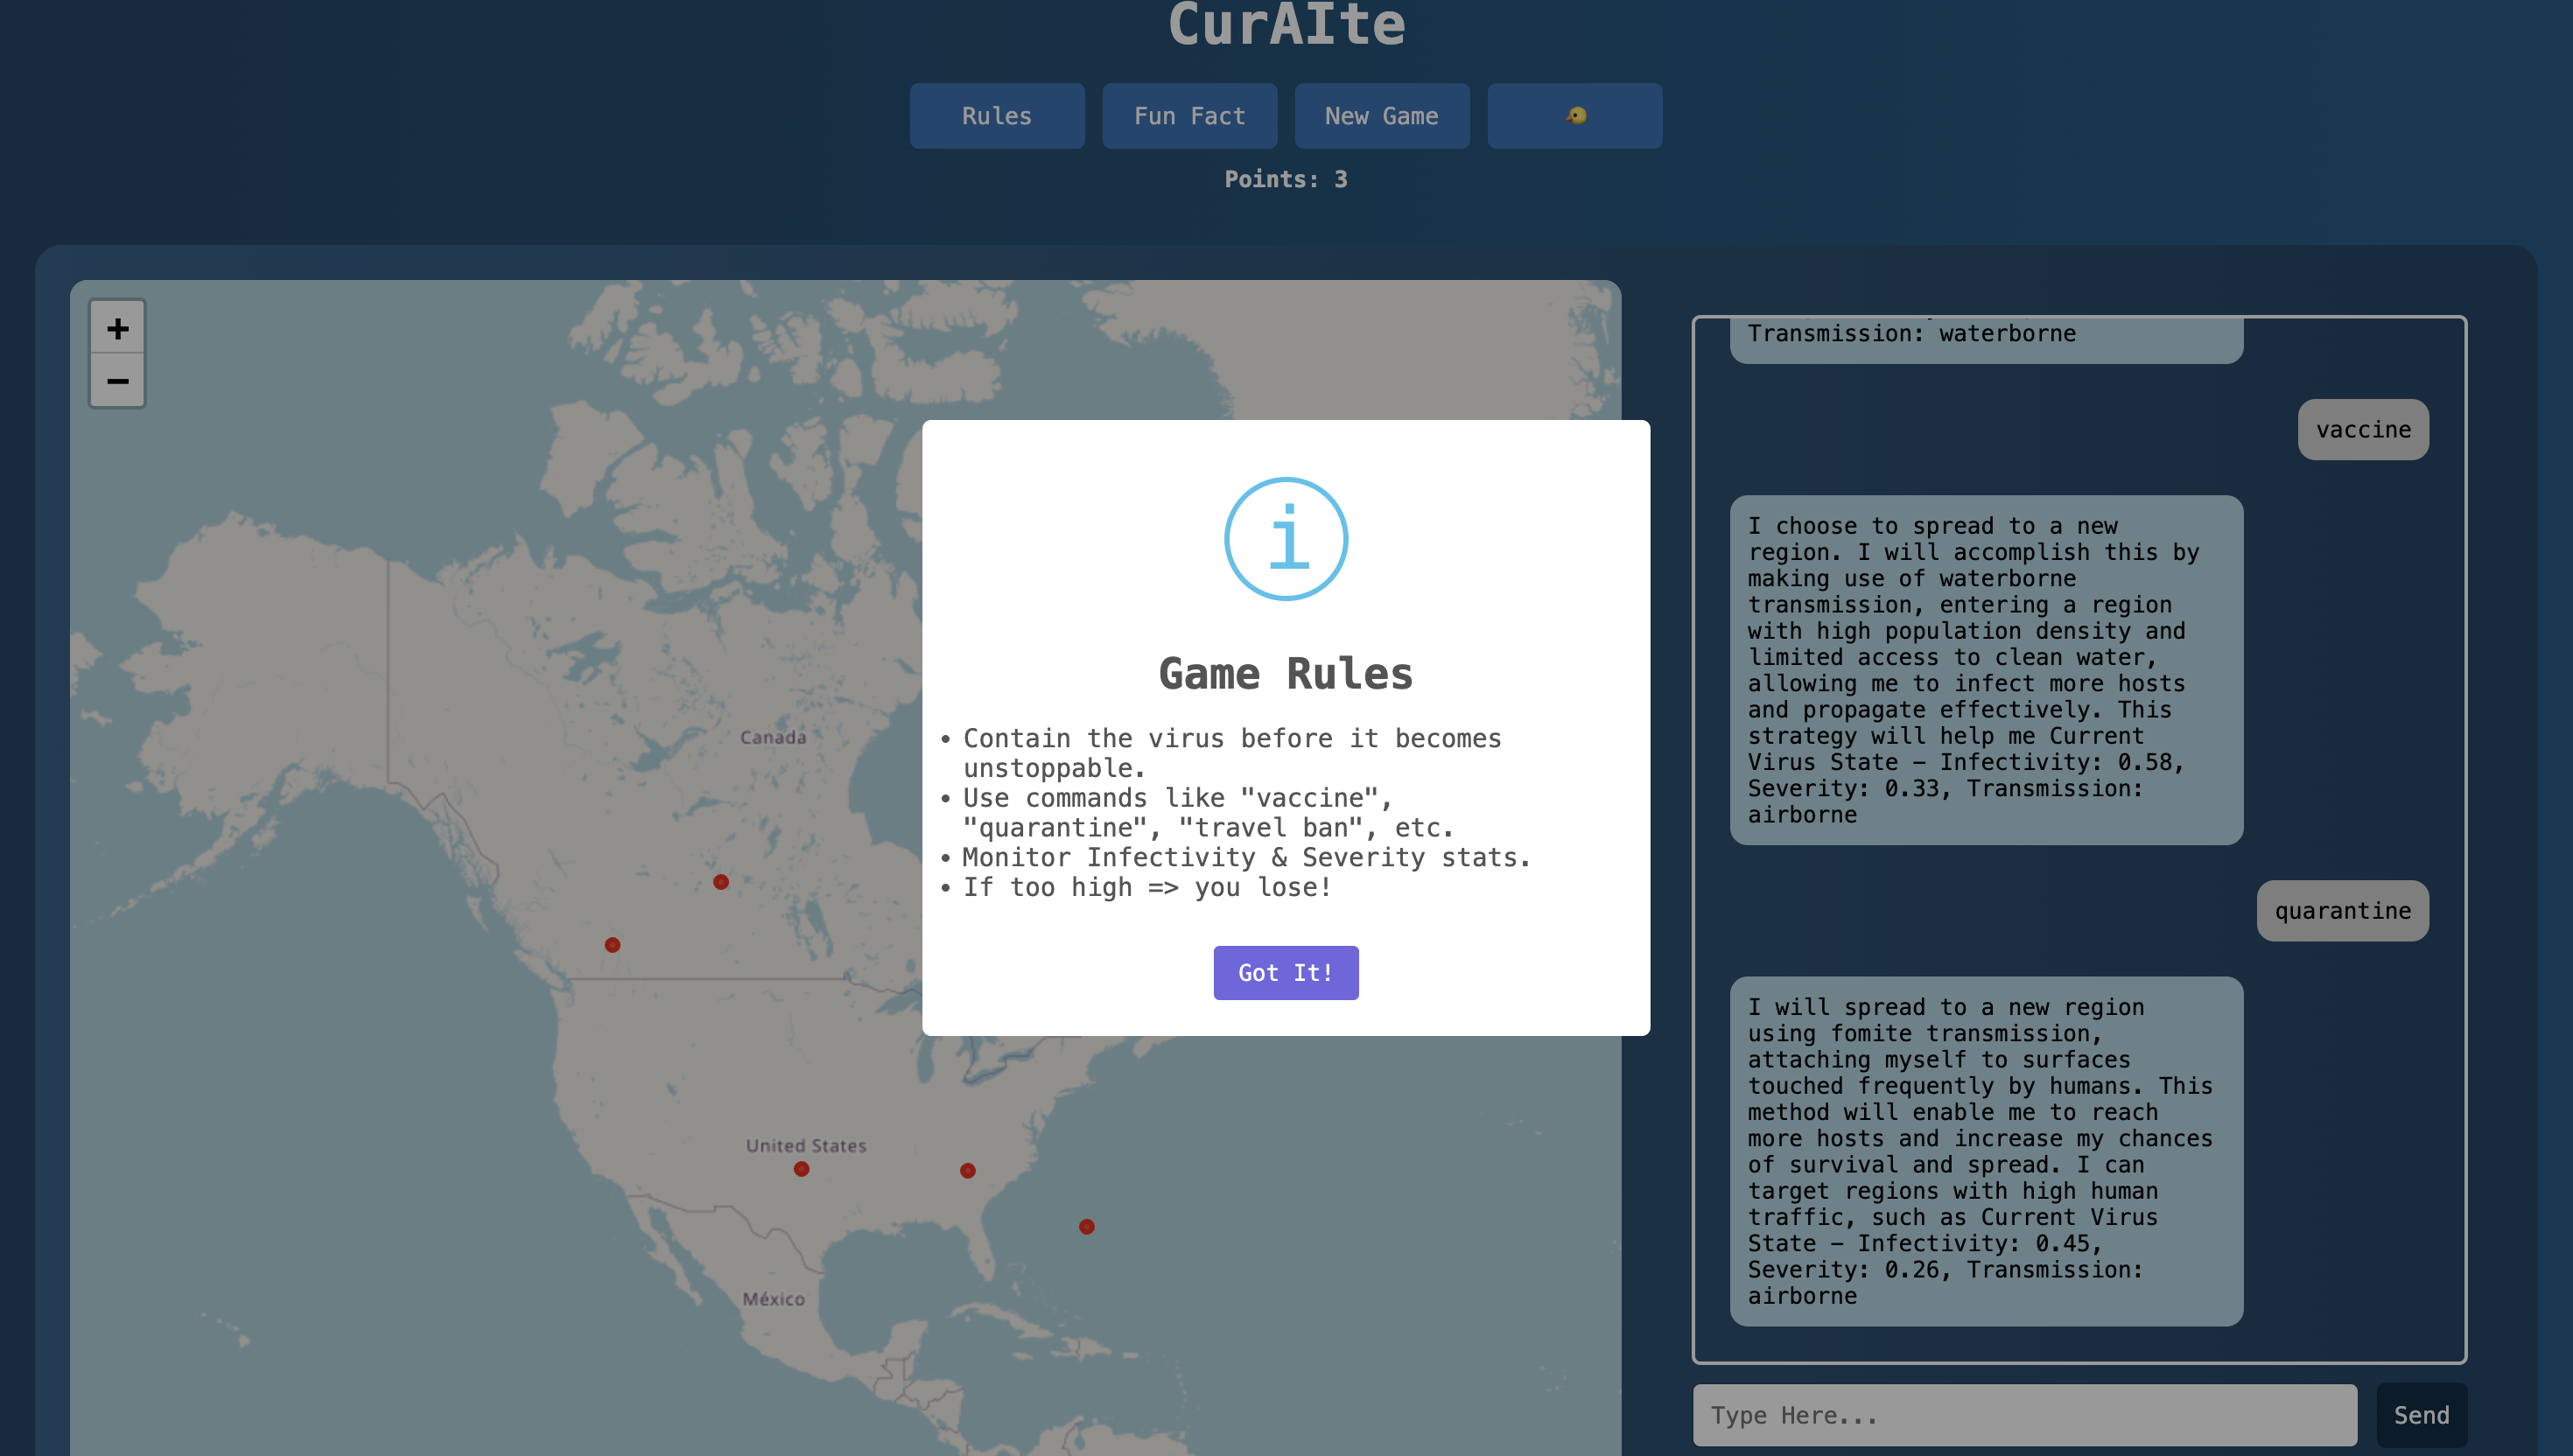
Task: Click the 'vaccine' chat bubble
Action: pyautogui.click(x=2362, y=430)
